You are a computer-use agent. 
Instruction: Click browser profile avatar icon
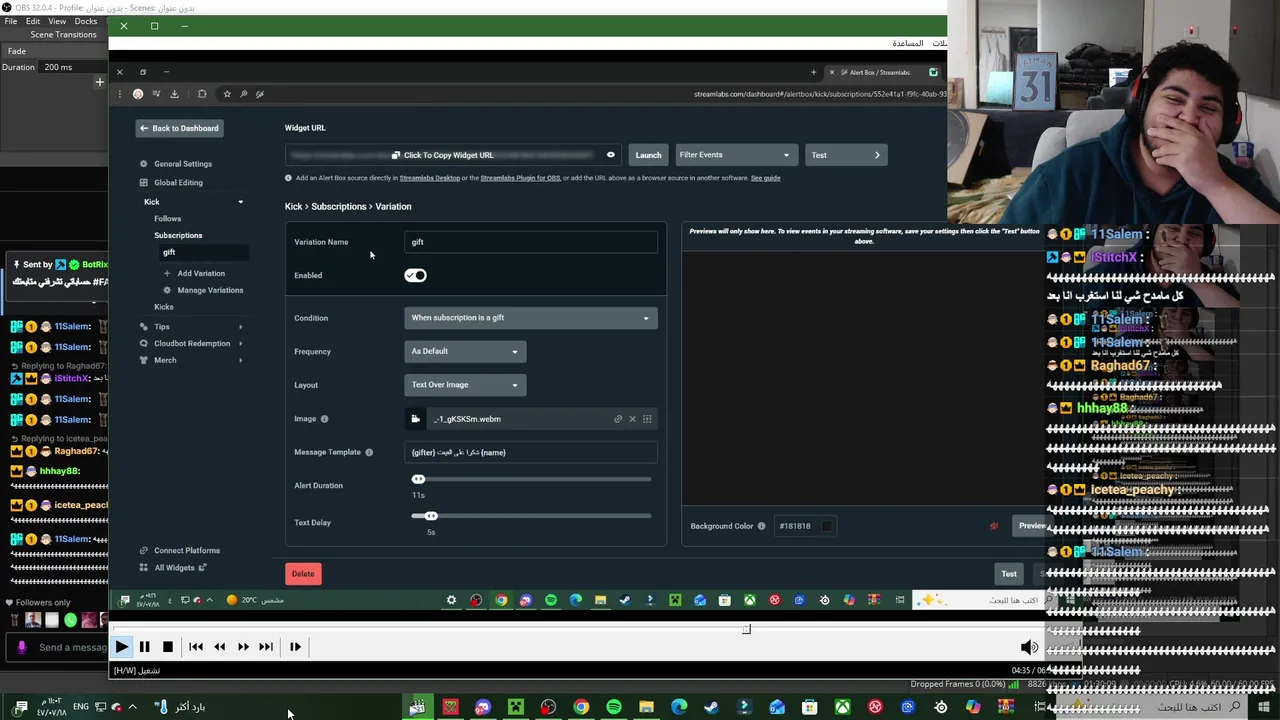pos(138,94)
